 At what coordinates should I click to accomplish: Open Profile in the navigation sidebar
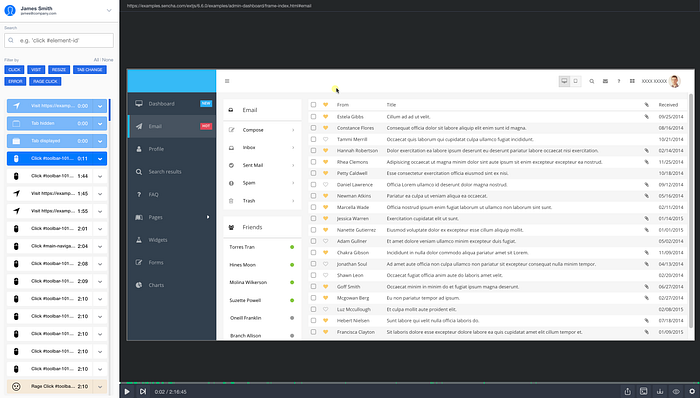tap(171, 149)
